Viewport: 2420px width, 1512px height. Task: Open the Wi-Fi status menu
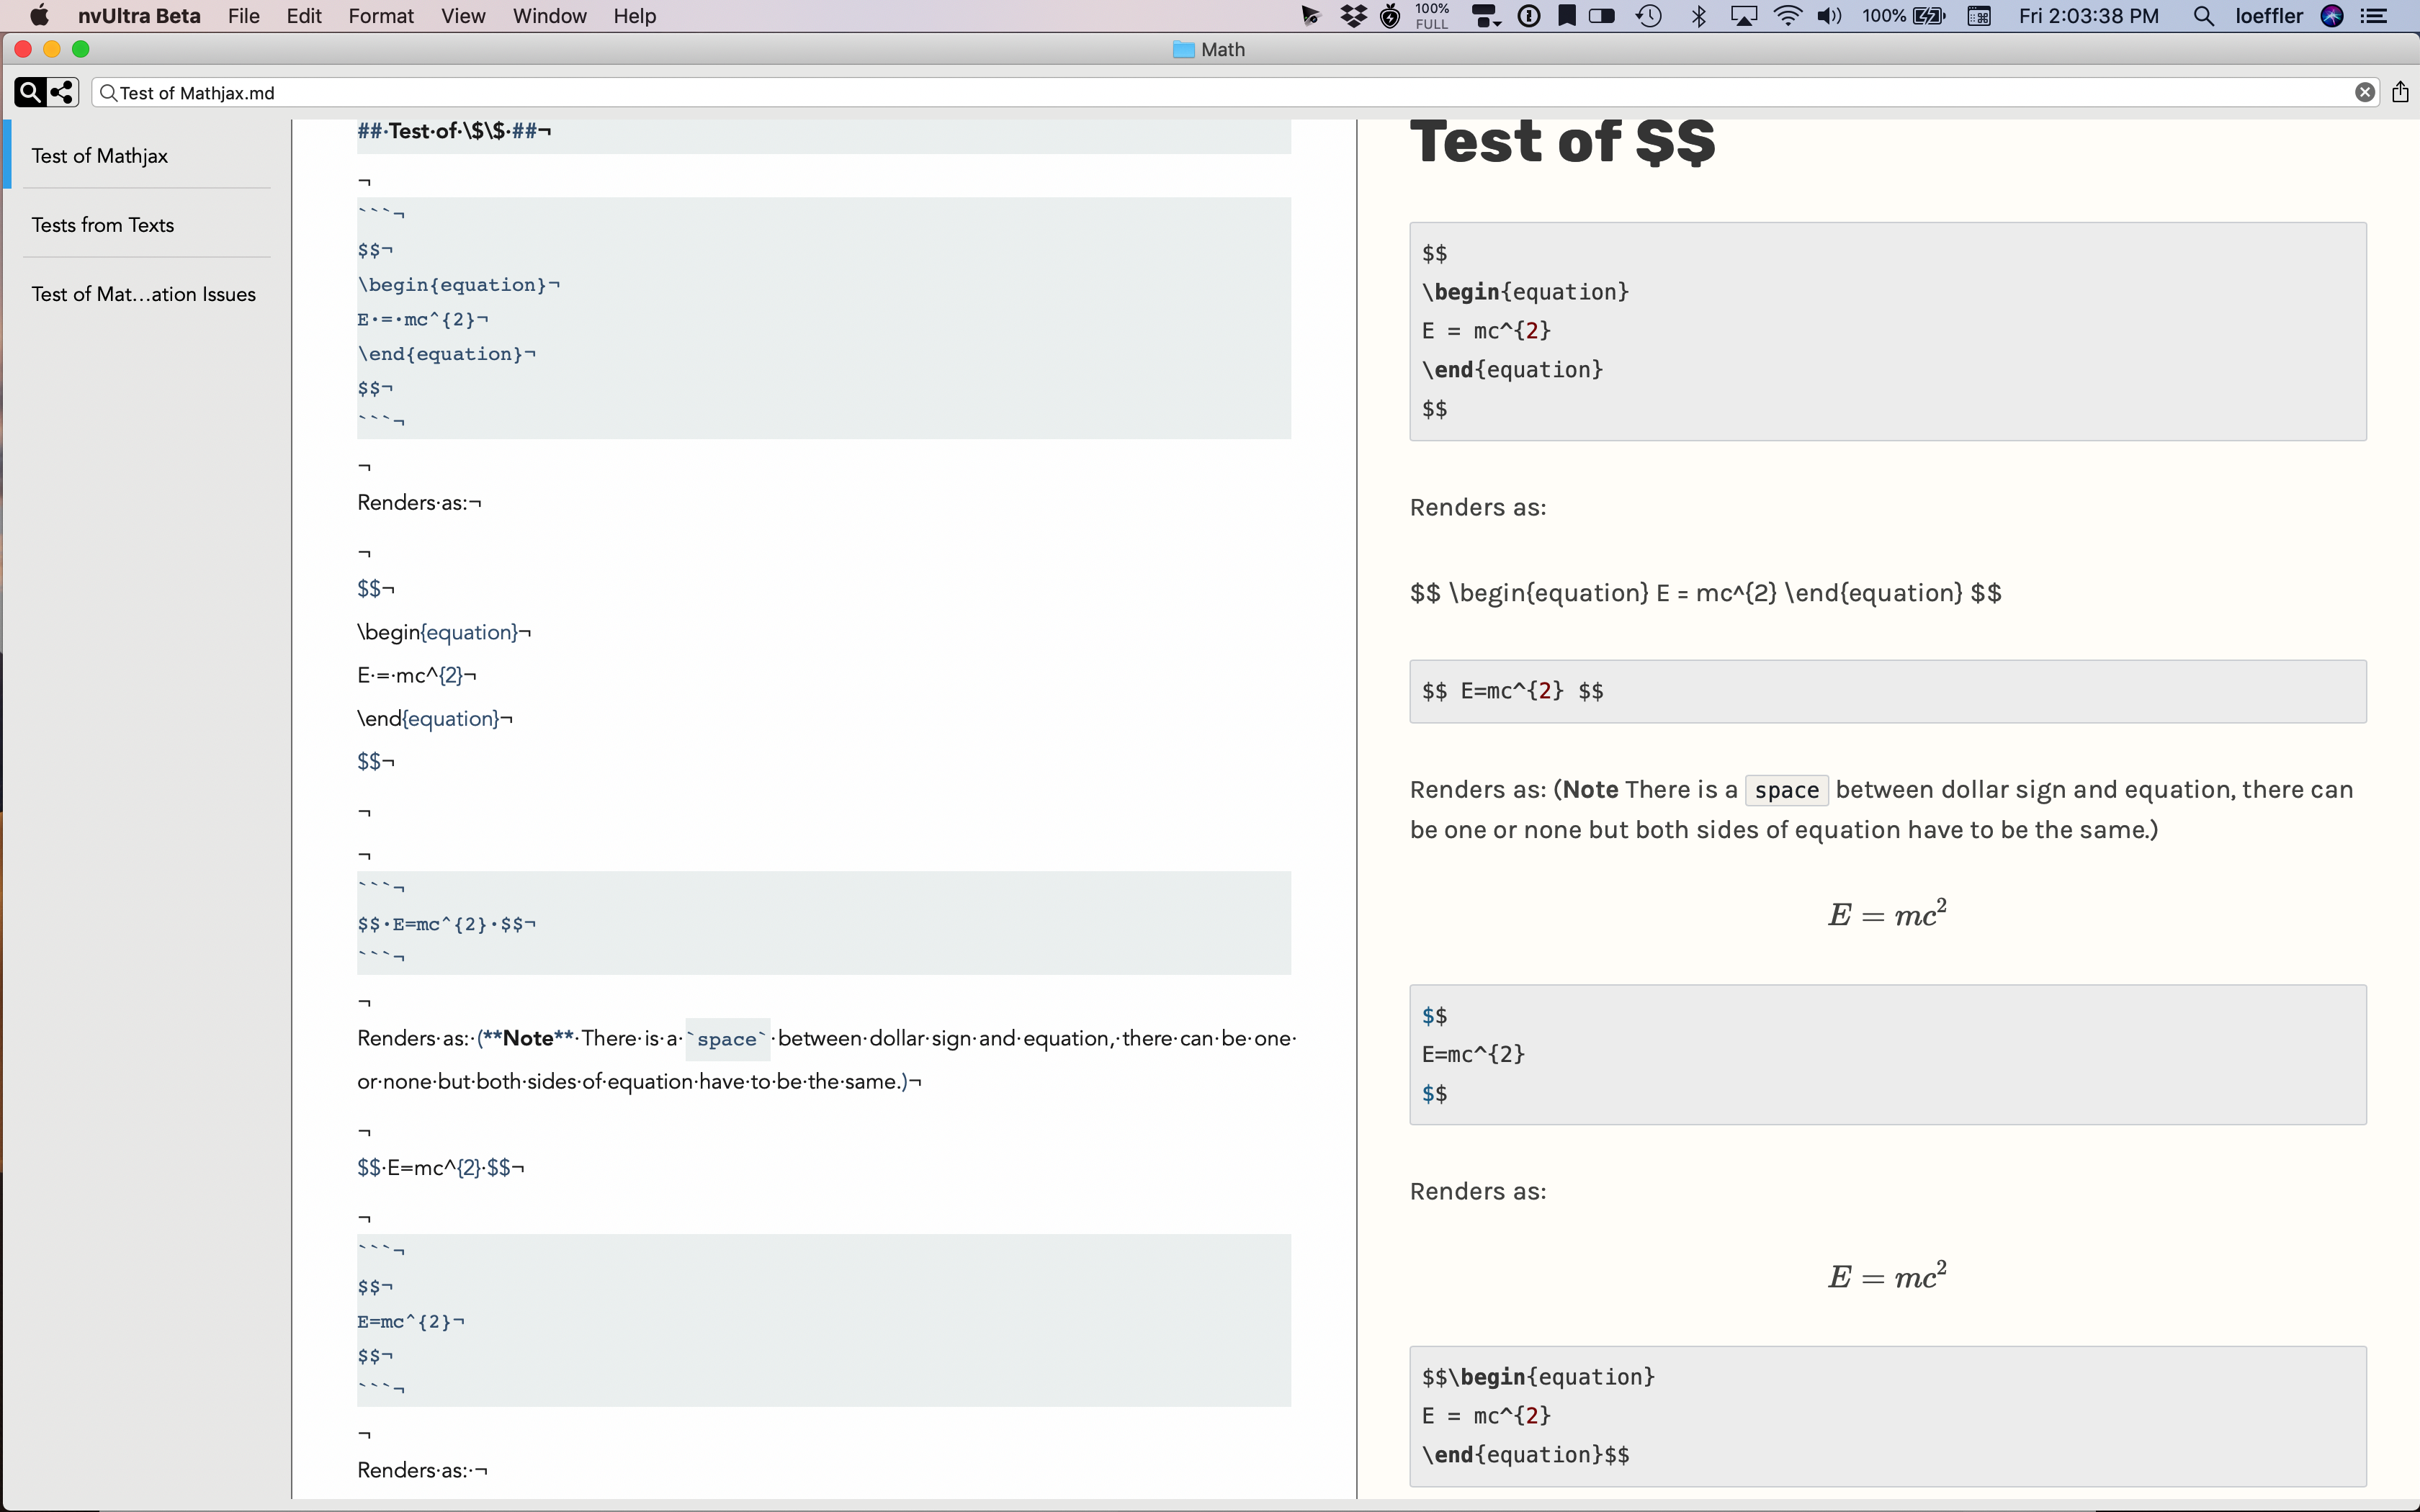(1787, 16)
